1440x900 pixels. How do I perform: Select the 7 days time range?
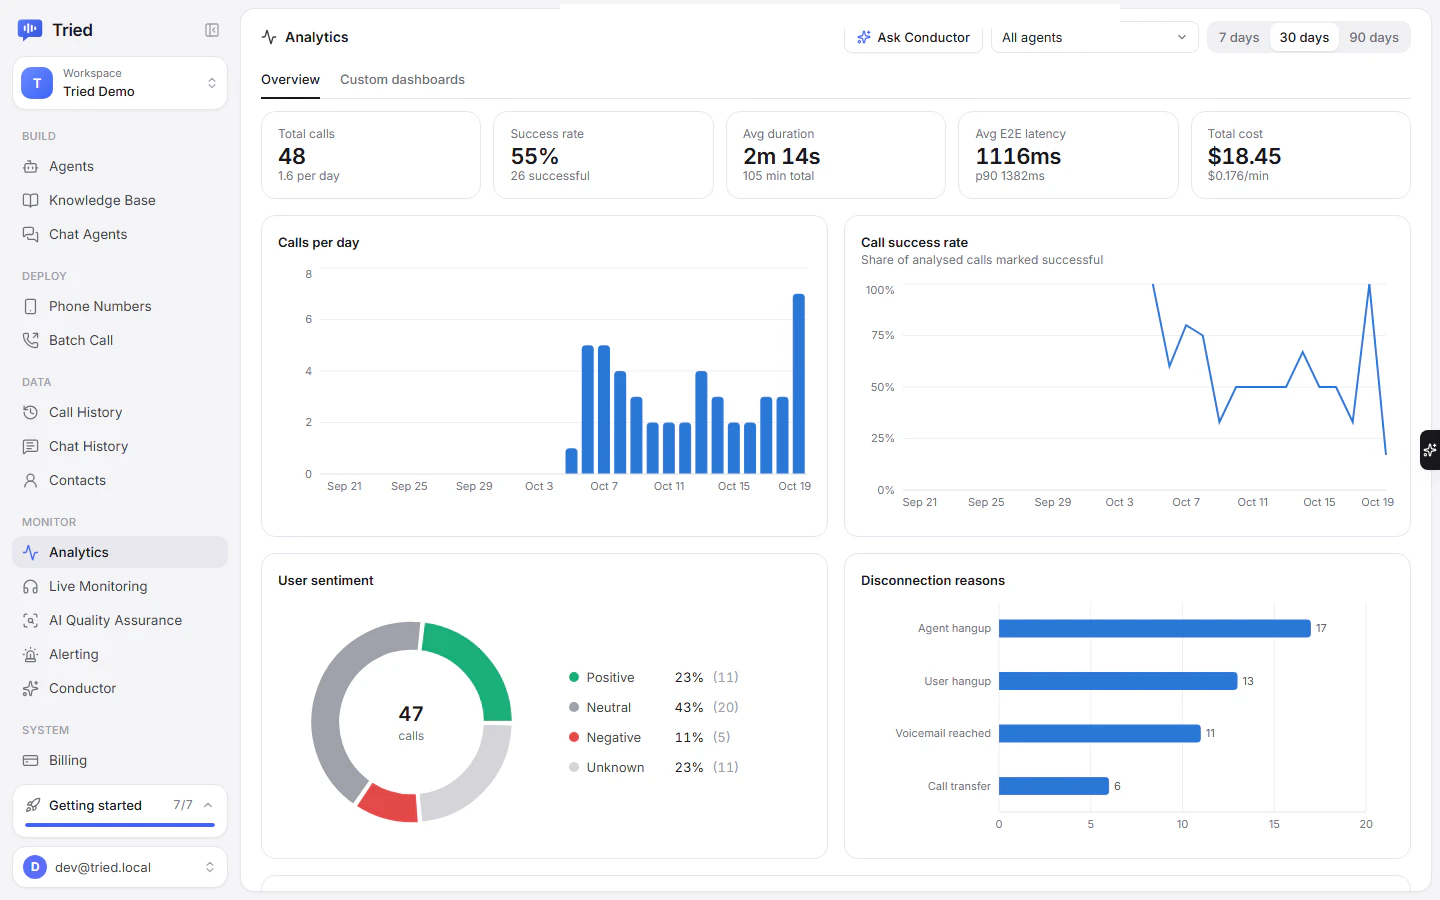[1239, 37]
